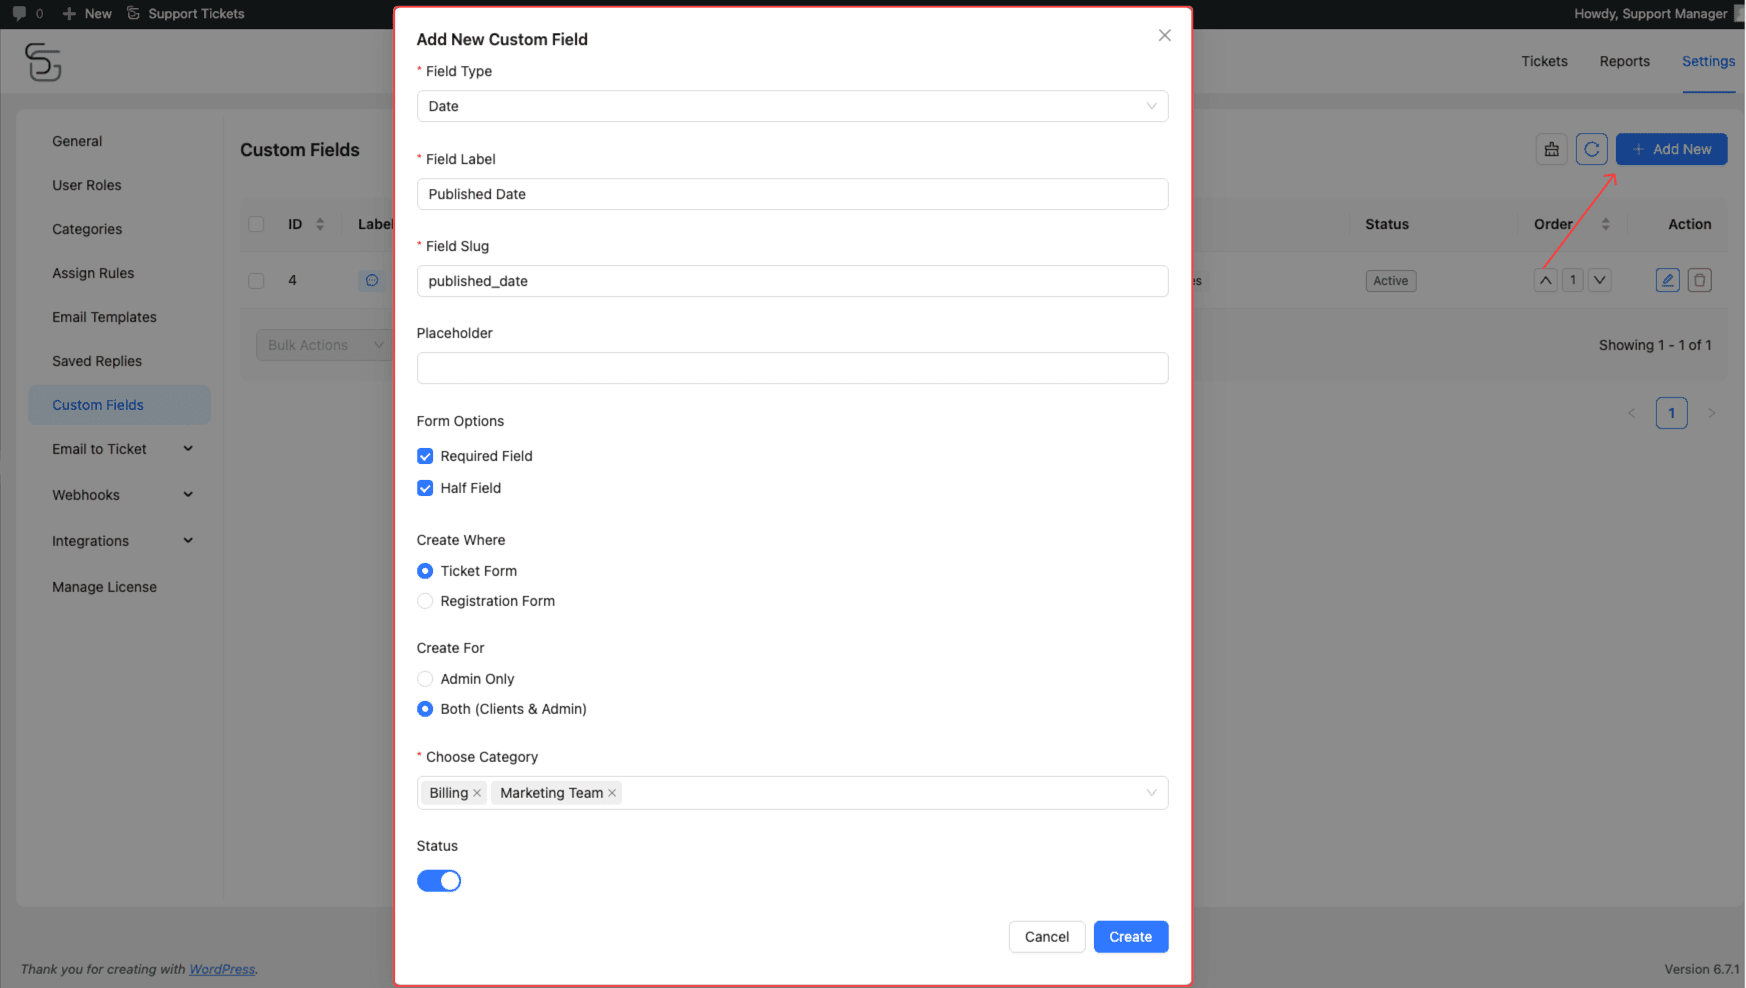This screenshot has height=988, width=1746.
Task: Open the Field Type dropdown
Action: tap(792, 106)
